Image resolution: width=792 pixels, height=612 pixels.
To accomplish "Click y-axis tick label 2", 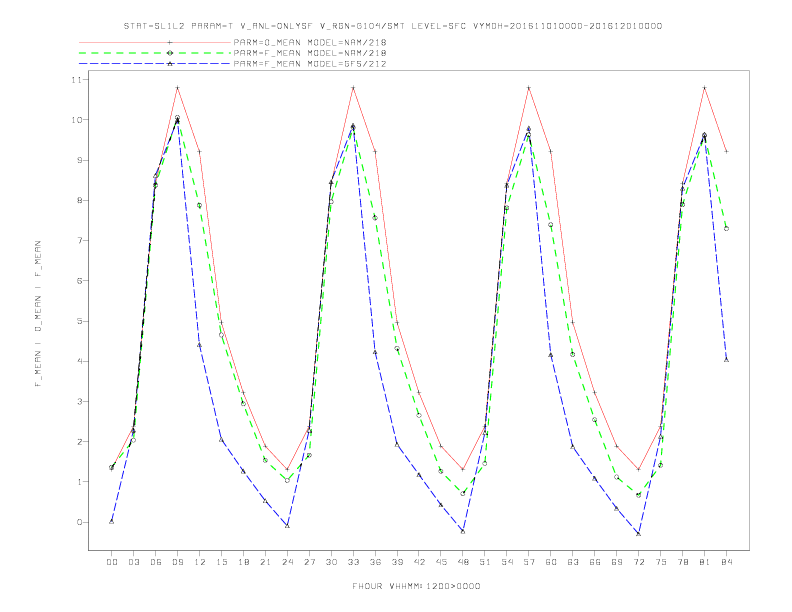I will [79, 442].
